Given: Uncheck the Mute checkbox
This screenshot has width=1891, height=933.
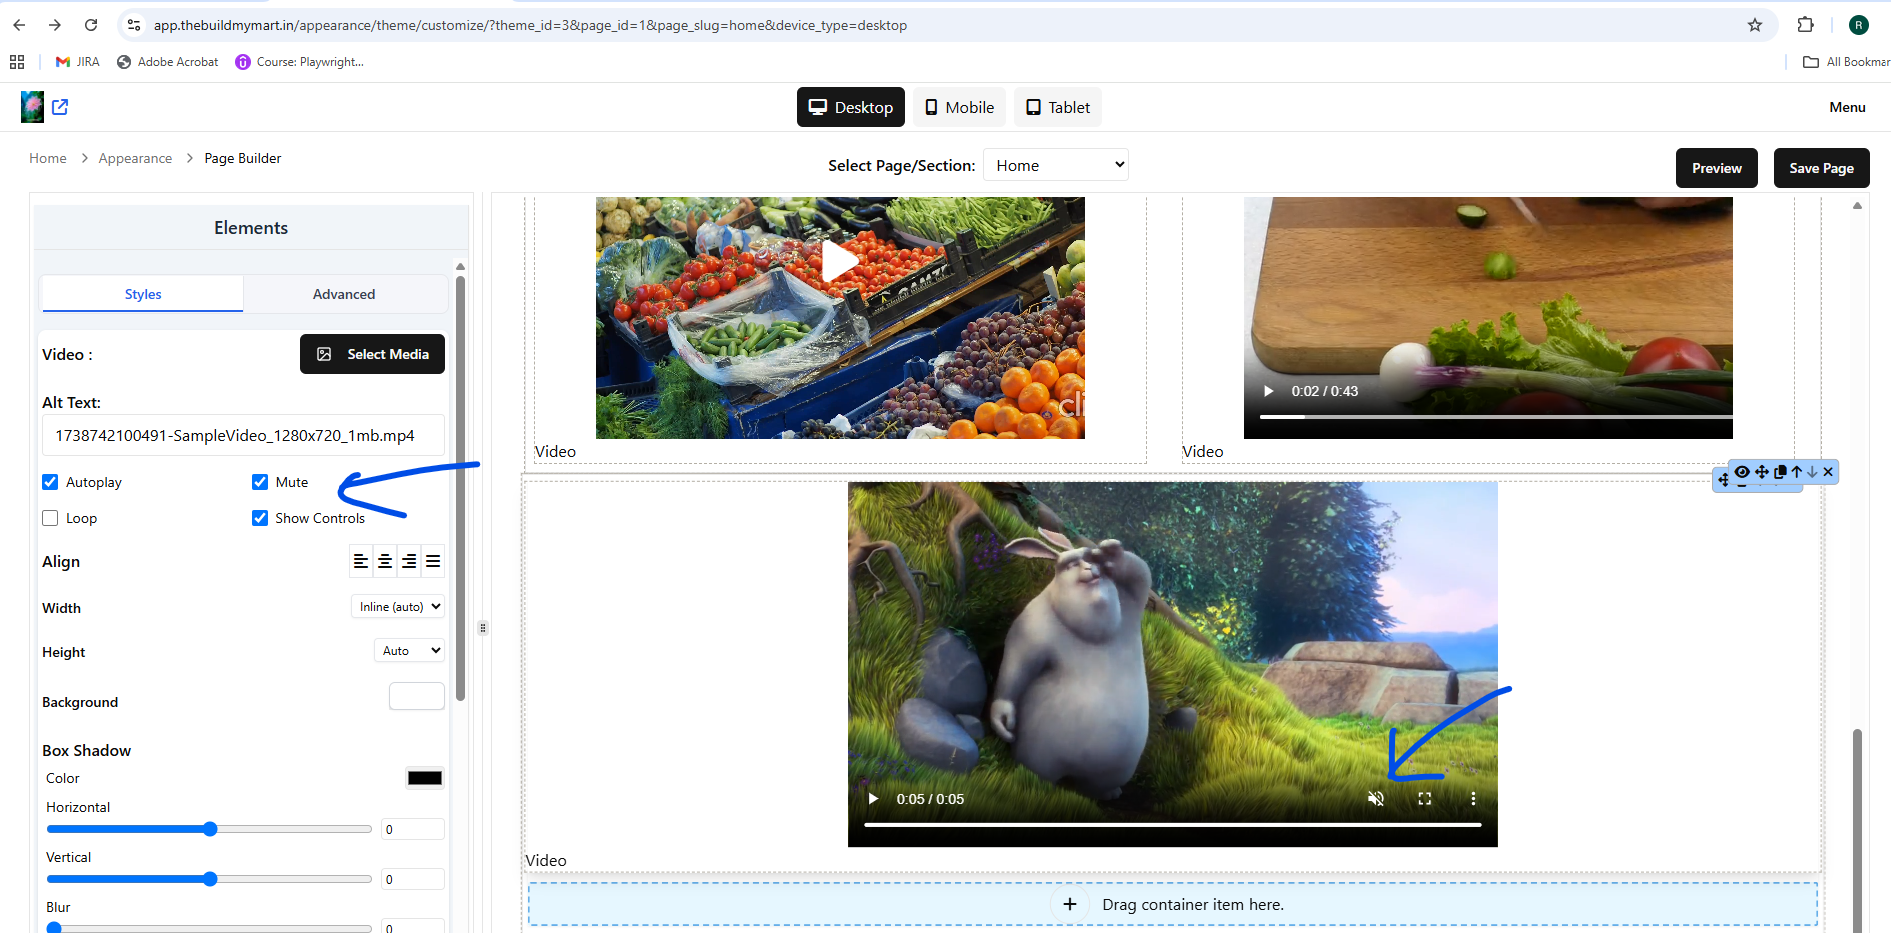Looking at the screenshot, I should click(260, 482).
